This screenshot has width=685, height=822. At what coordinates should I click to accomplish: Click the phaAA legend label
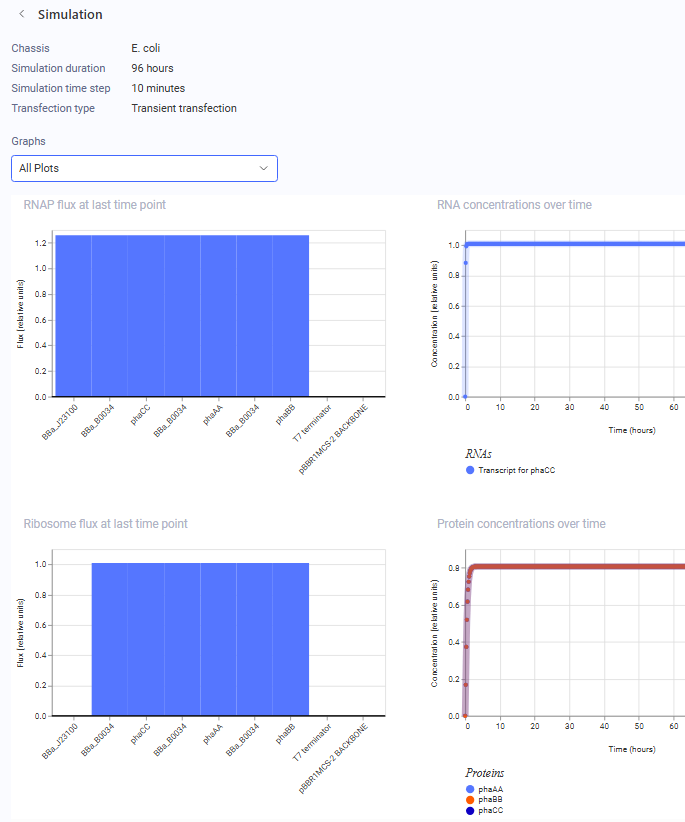click(490, 789)
